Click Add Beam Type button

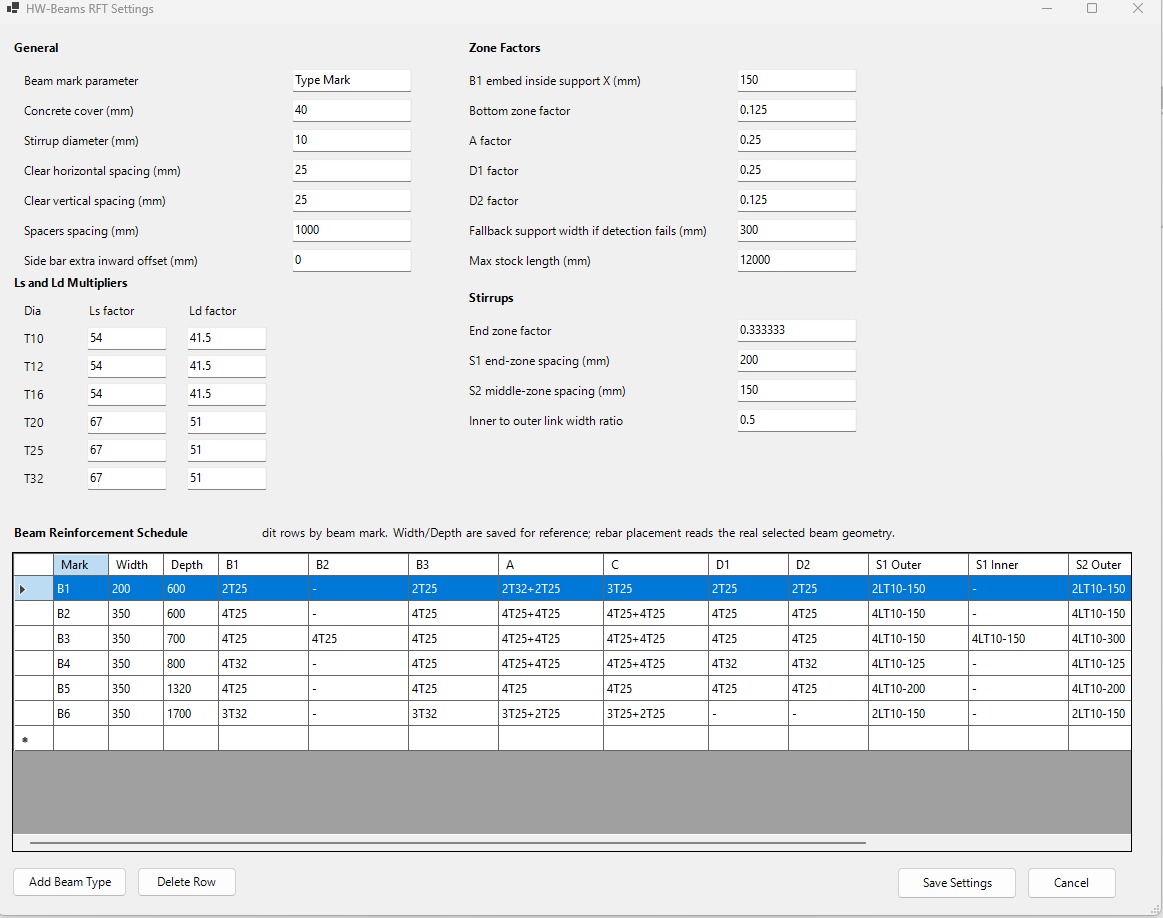click(x=70, y=882)
